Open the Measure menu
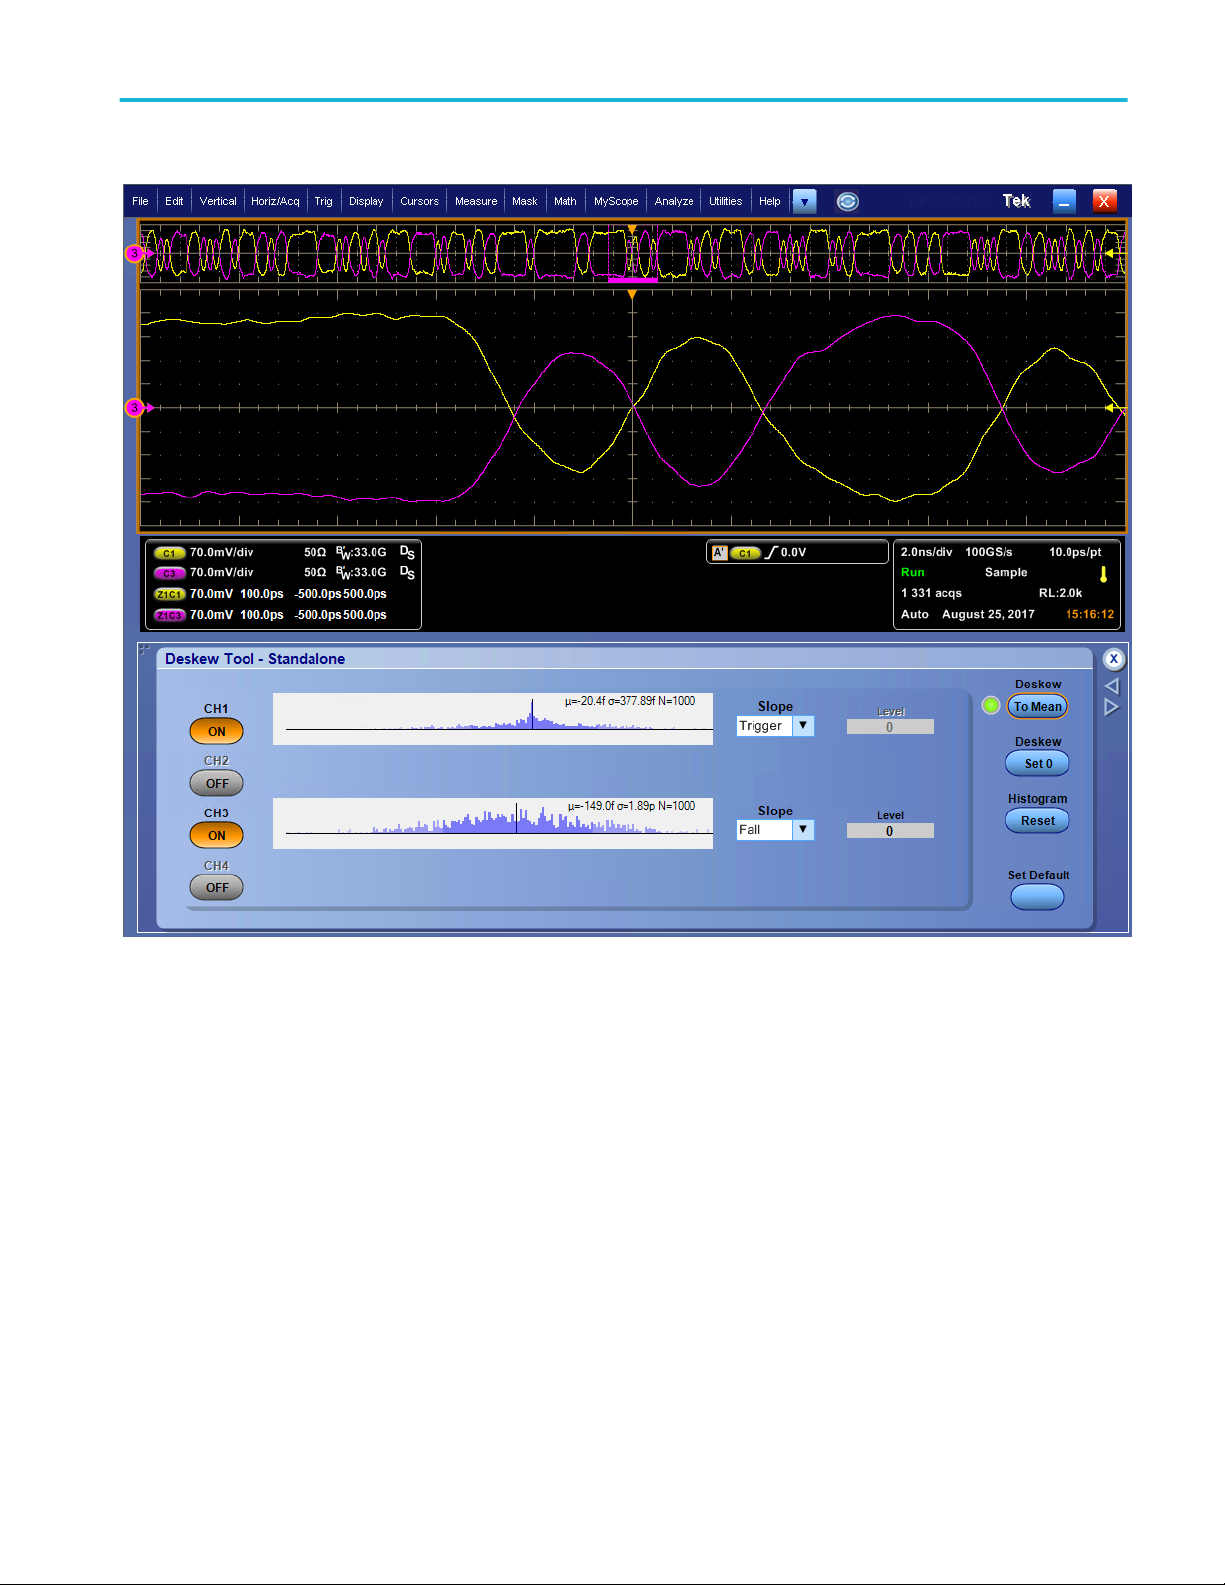 click(x=476, y=201)
